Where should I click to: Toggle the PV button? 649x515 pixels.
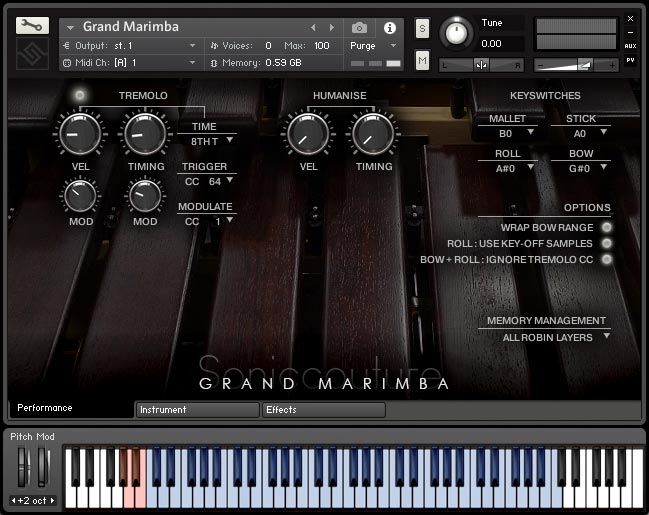[630, 60]
